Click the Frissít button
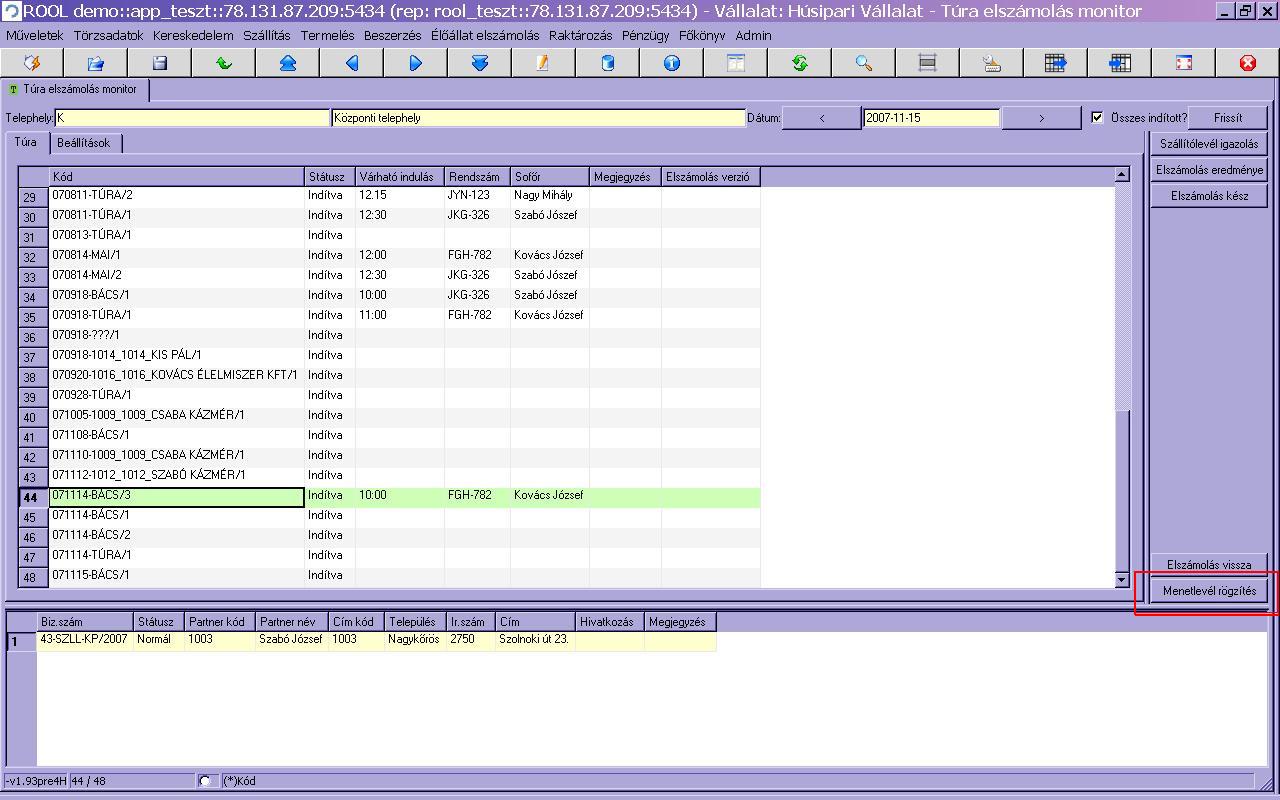The image size is (1280, 800). click(1228, 118)
